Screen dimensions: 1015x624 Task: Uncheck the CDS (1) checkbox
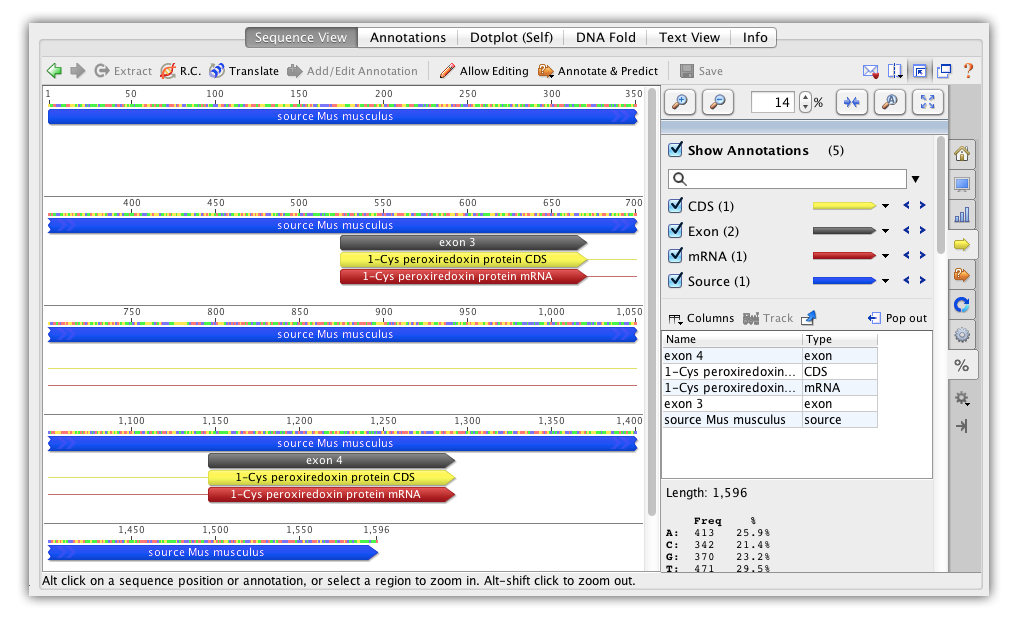pos(675,205)
